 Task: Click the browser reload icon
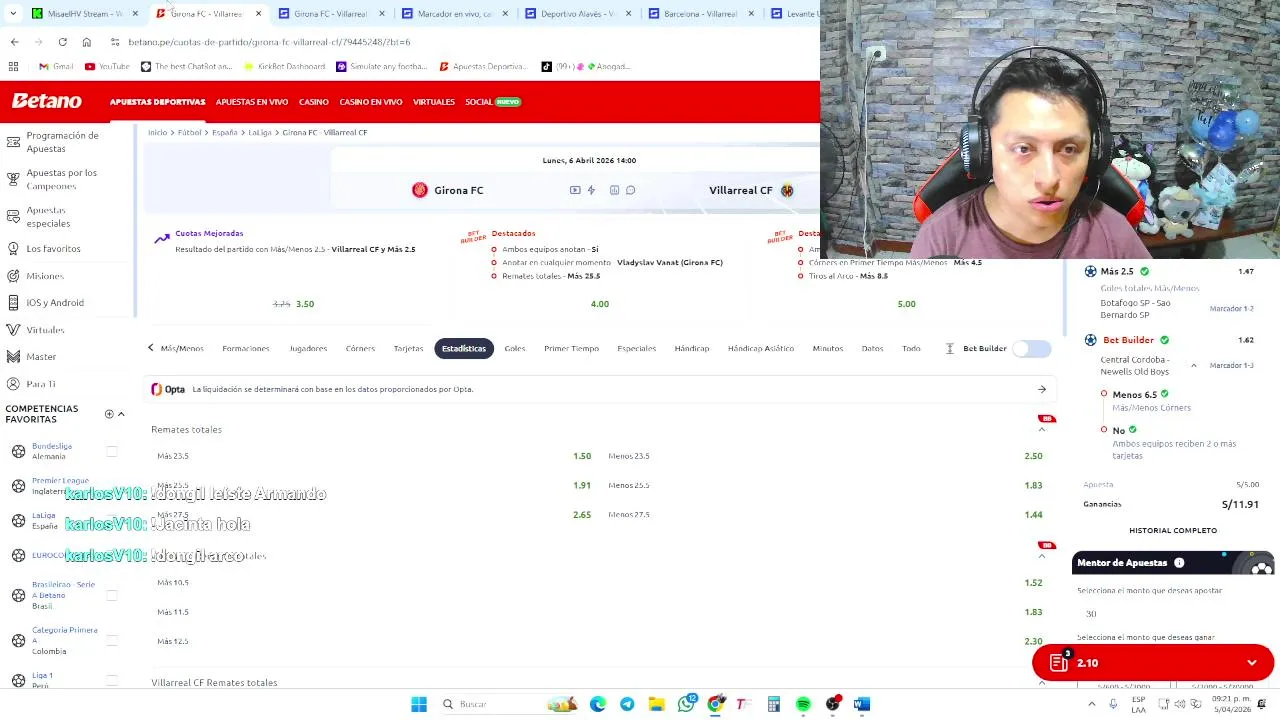(x=62, y=42)
